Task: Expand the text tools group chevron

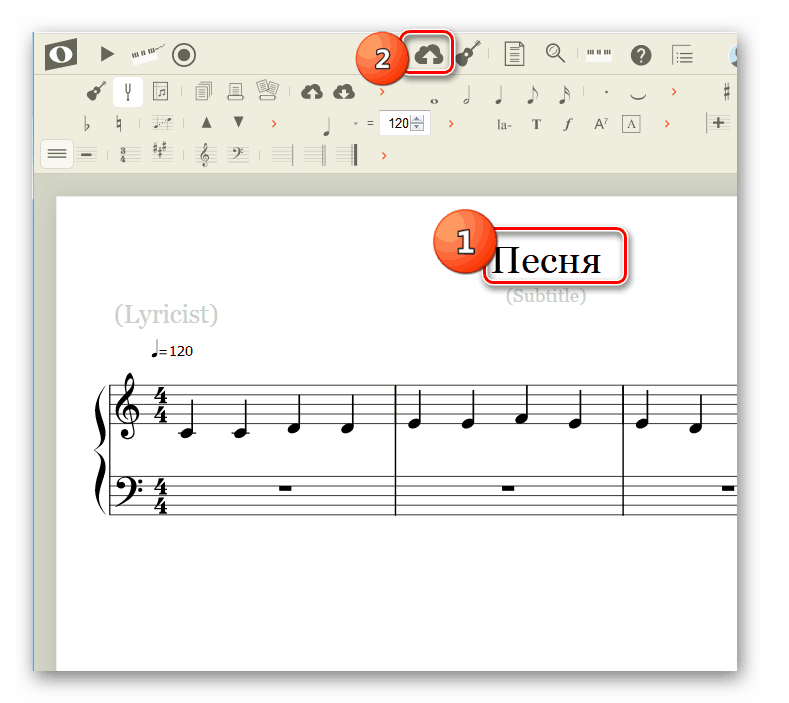Action: tap(667, 124)
